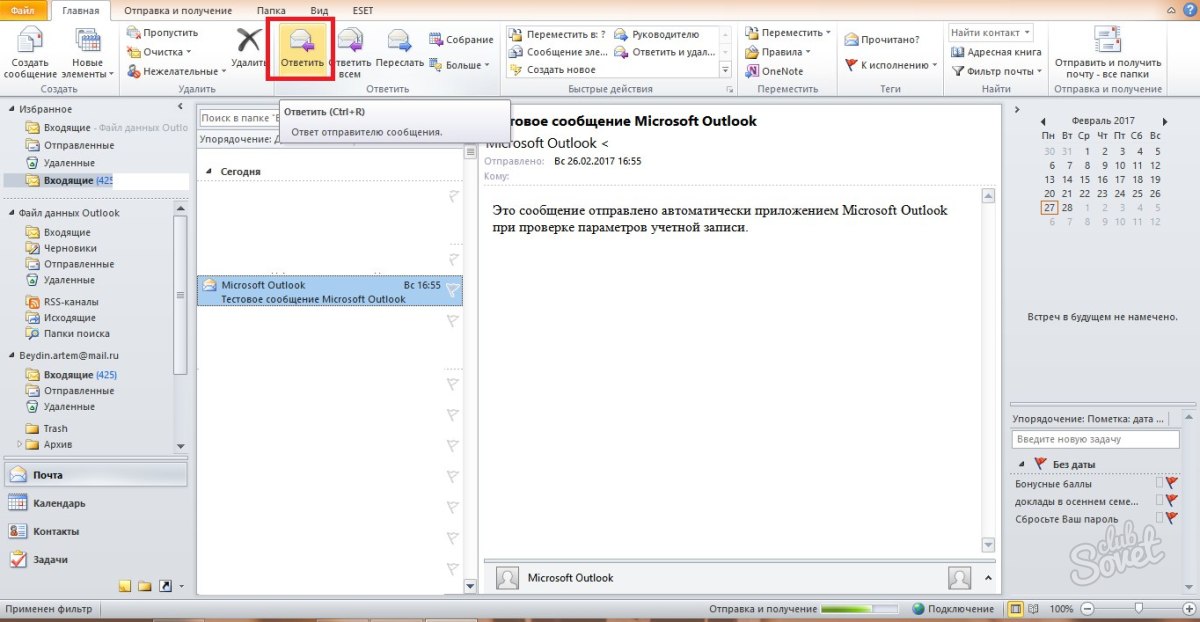Open Правила rules dropdown

click(778, 52)
